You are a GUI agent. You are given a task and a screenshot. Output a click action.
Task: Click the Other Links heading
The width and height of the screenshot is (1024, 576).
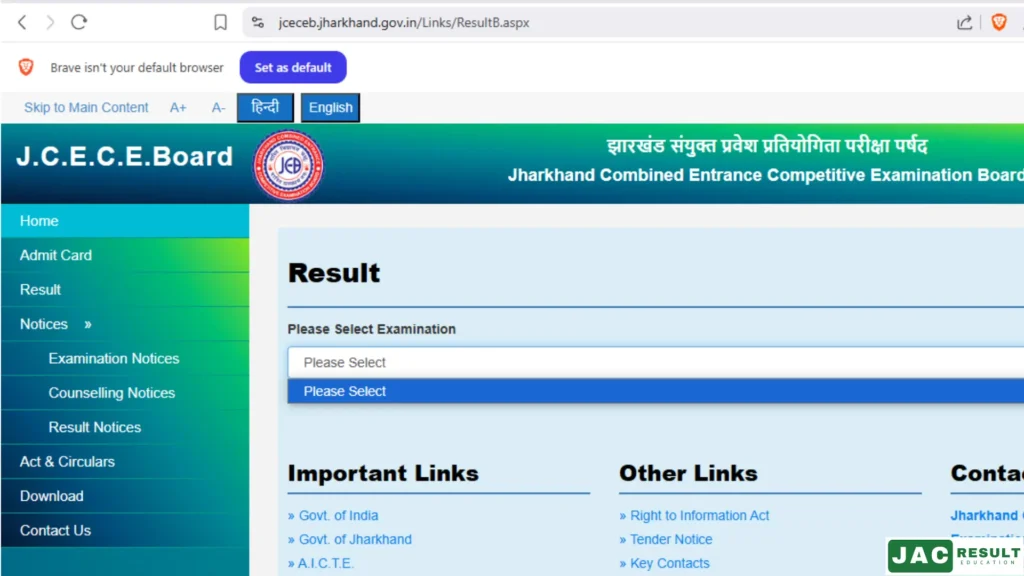(688, 473)
